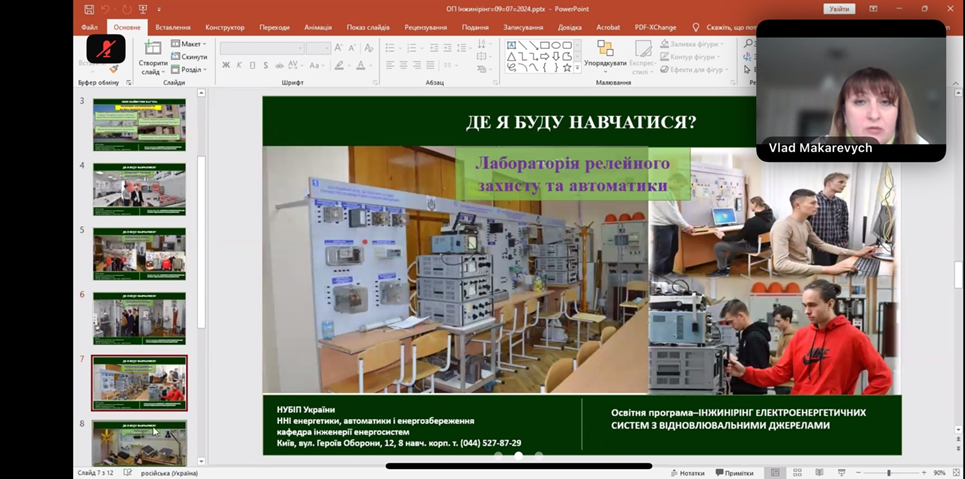Adjust the zoom slider in status bar
This screenshot has height=479, width=965.
coord(889,473)
